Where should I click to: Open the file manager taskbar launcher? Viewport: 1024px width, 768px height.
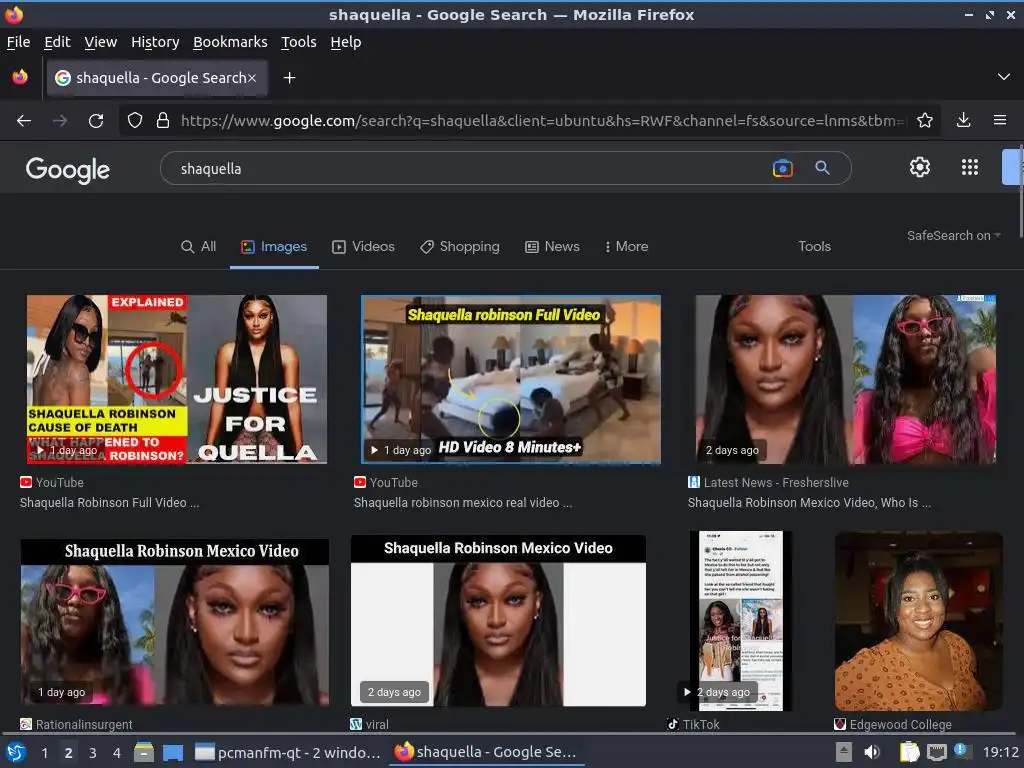point(144,752)
